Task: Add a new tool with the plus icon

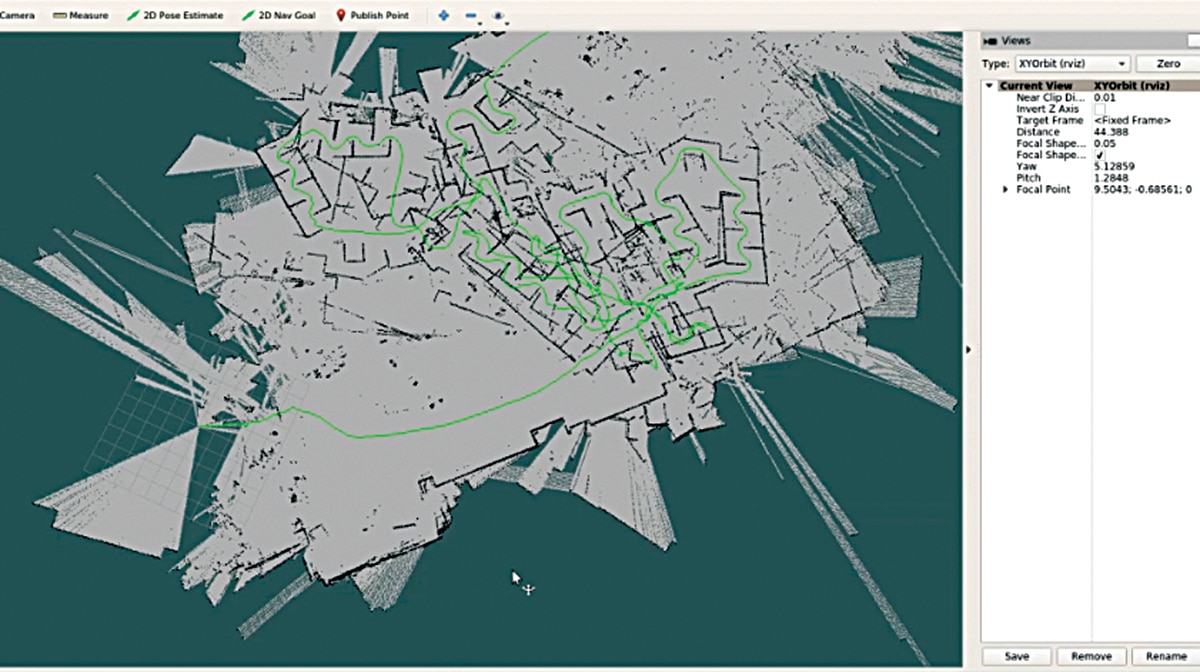Action: click(441, 15)
